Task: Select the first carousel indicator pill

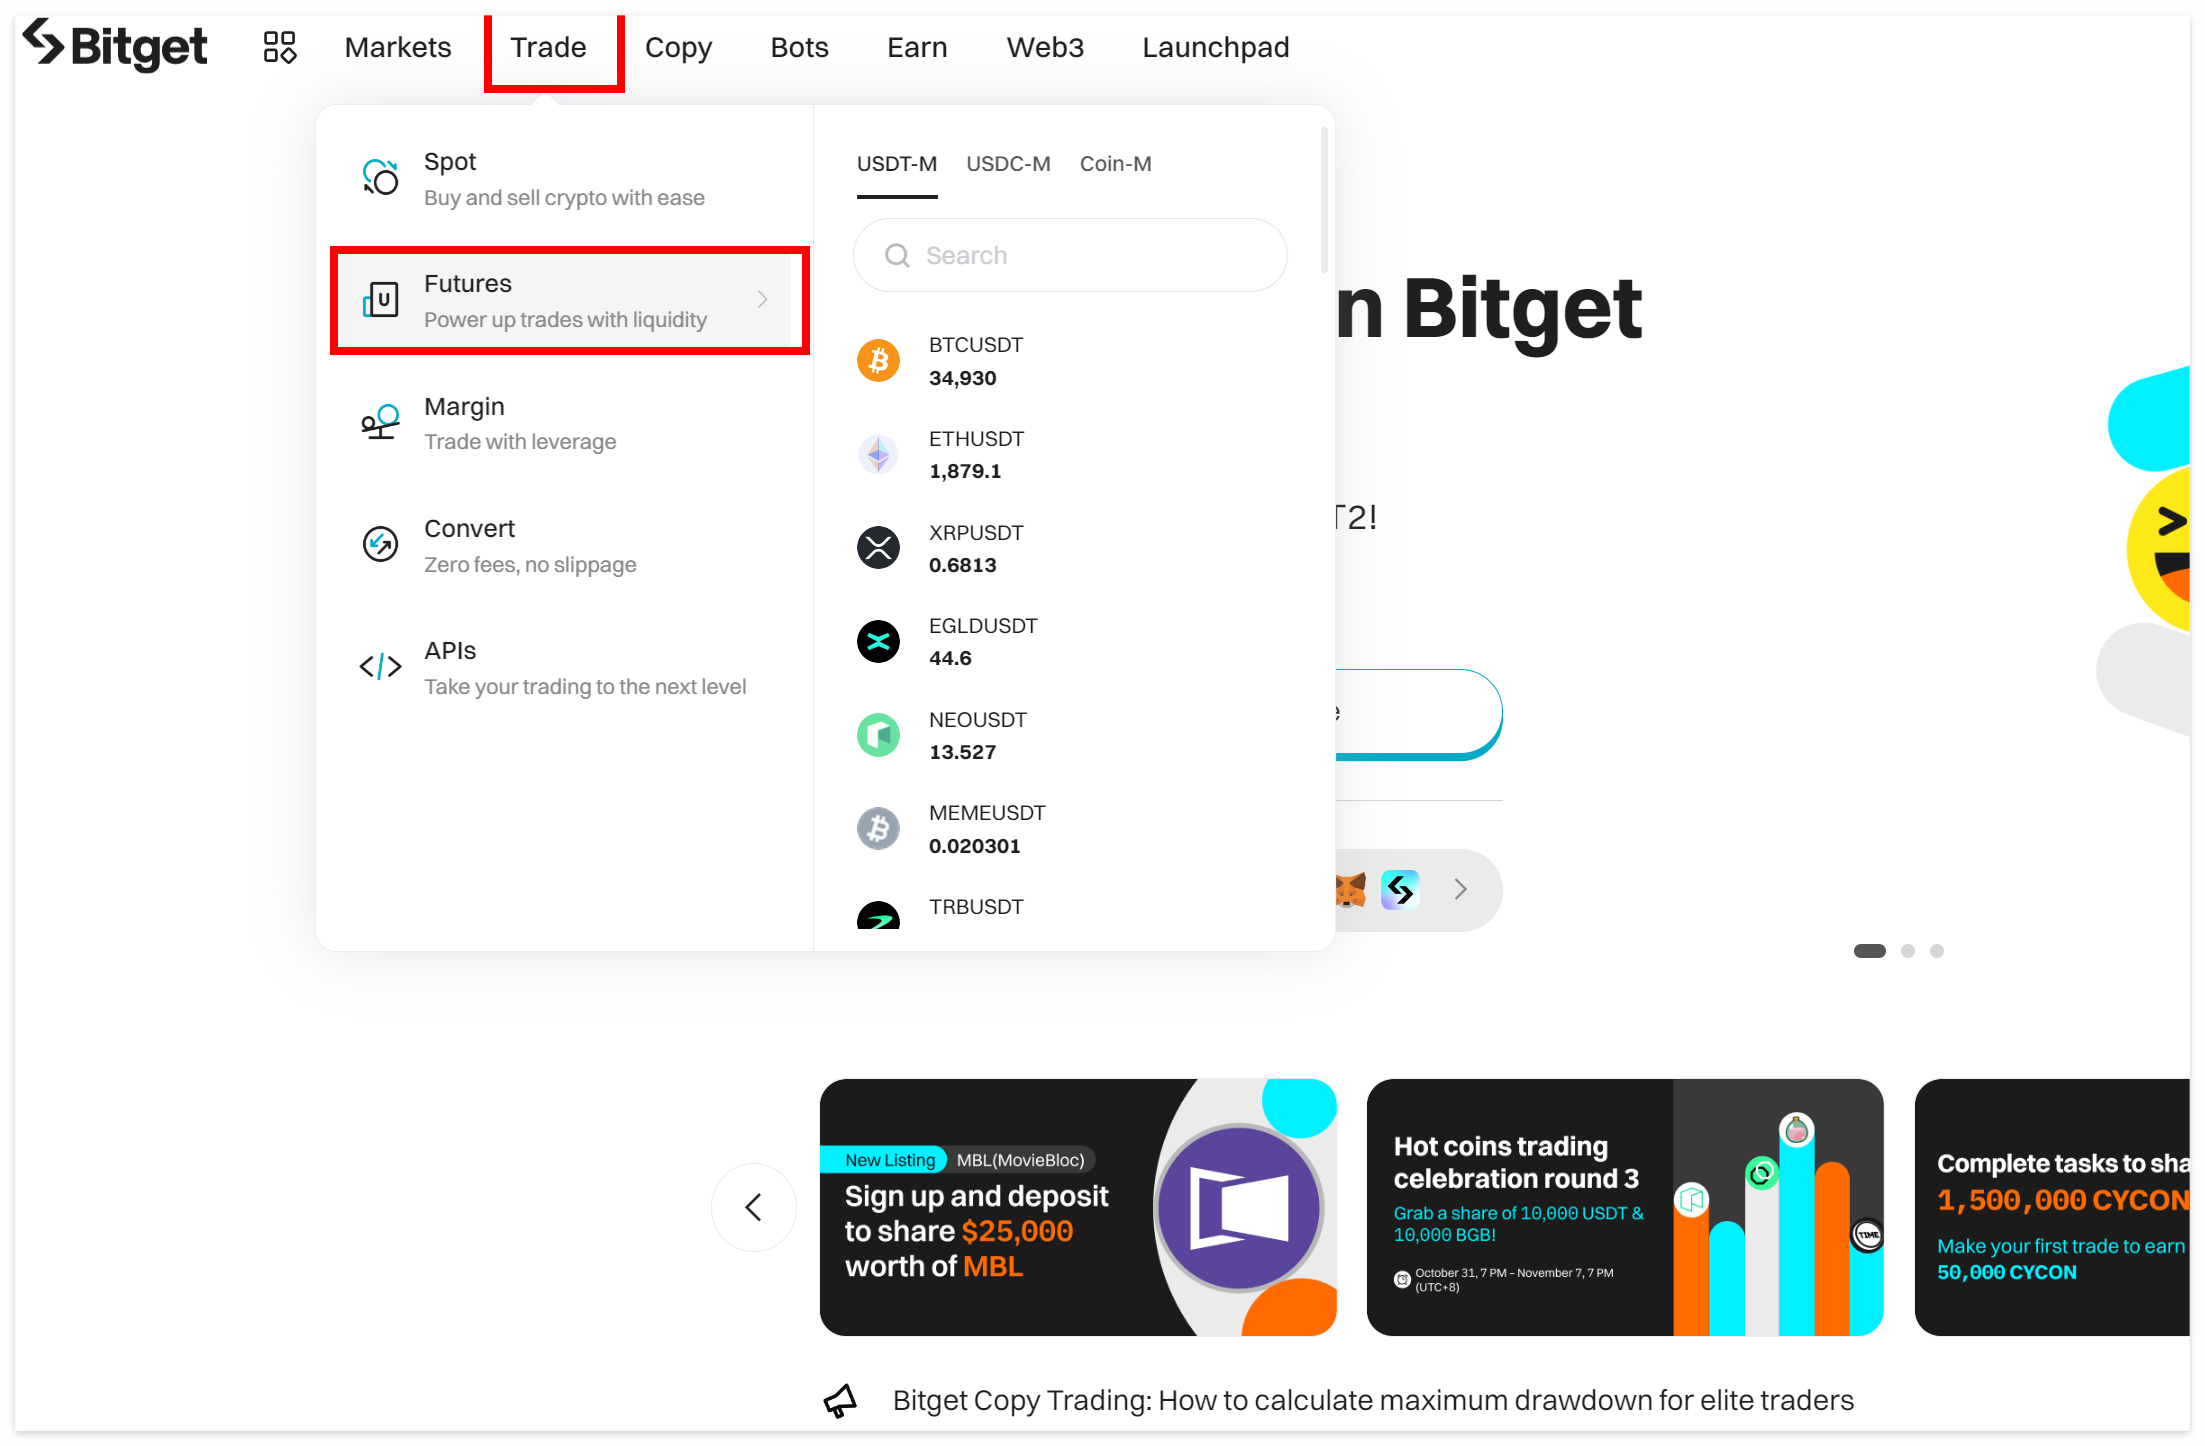Action: [1869, 951]
